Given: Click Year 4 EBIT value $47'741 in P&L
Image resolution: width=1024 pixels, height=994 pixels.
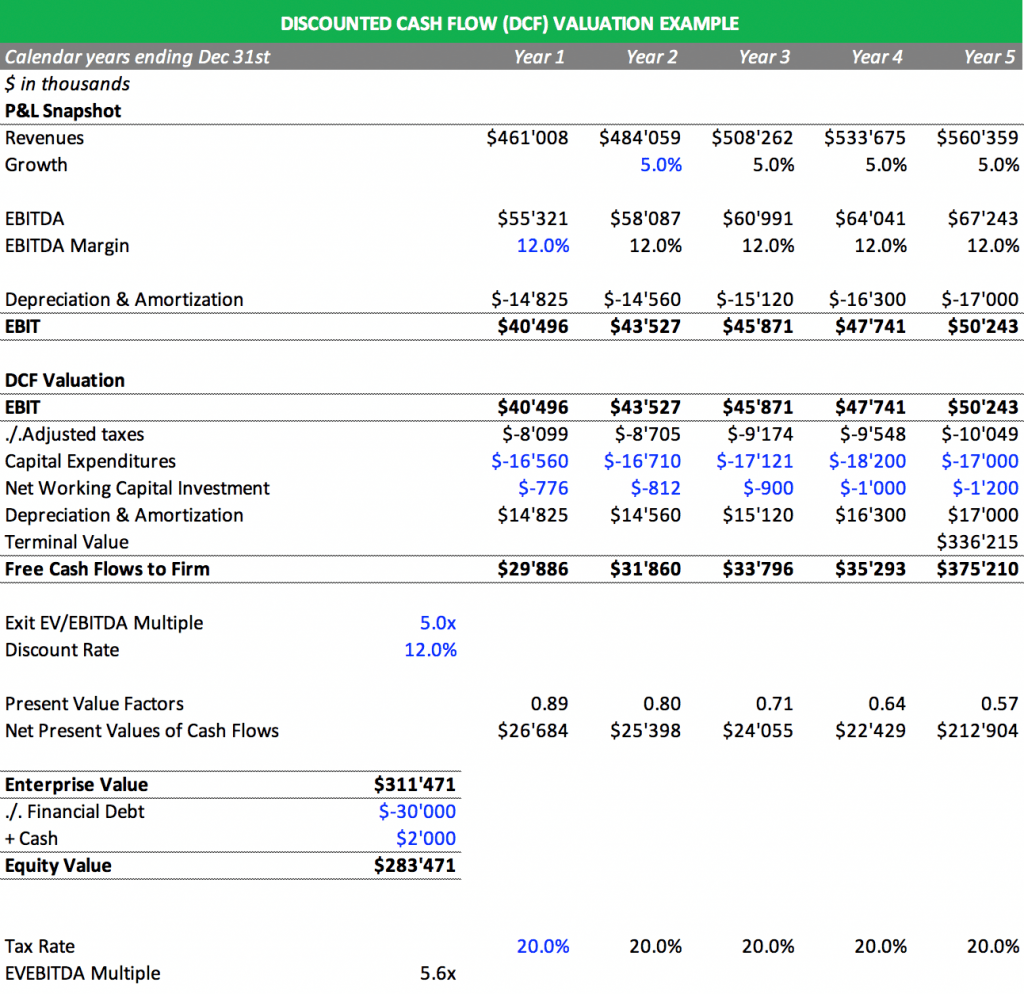Looking at the screenshot, I should 870,326.
